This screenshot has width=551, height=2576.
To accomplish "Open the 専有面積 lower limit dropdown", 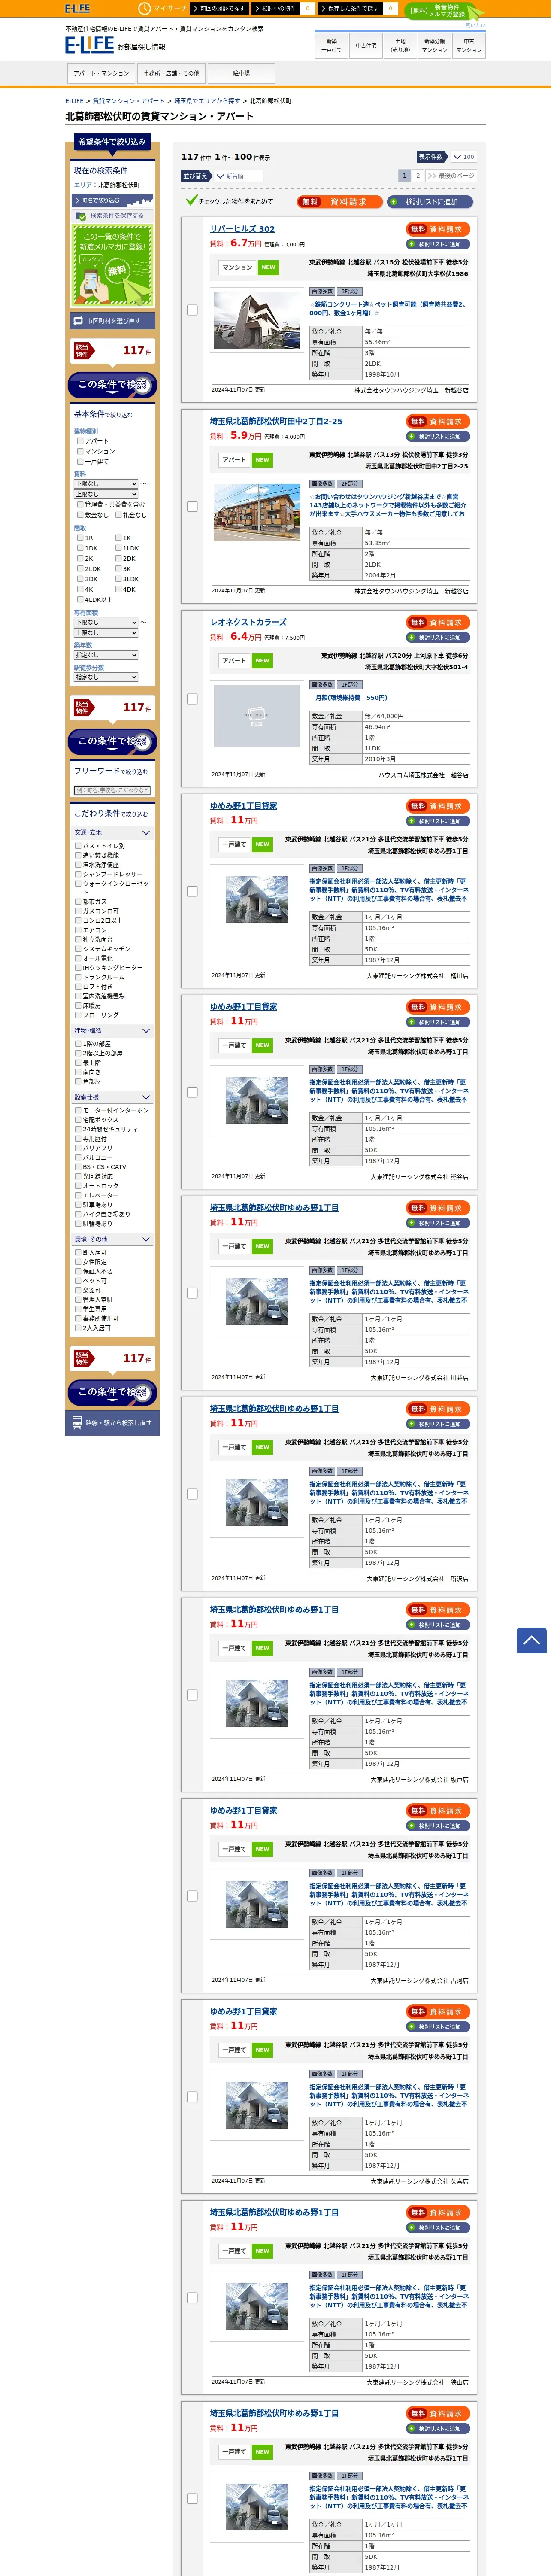I will coord(106,622).
